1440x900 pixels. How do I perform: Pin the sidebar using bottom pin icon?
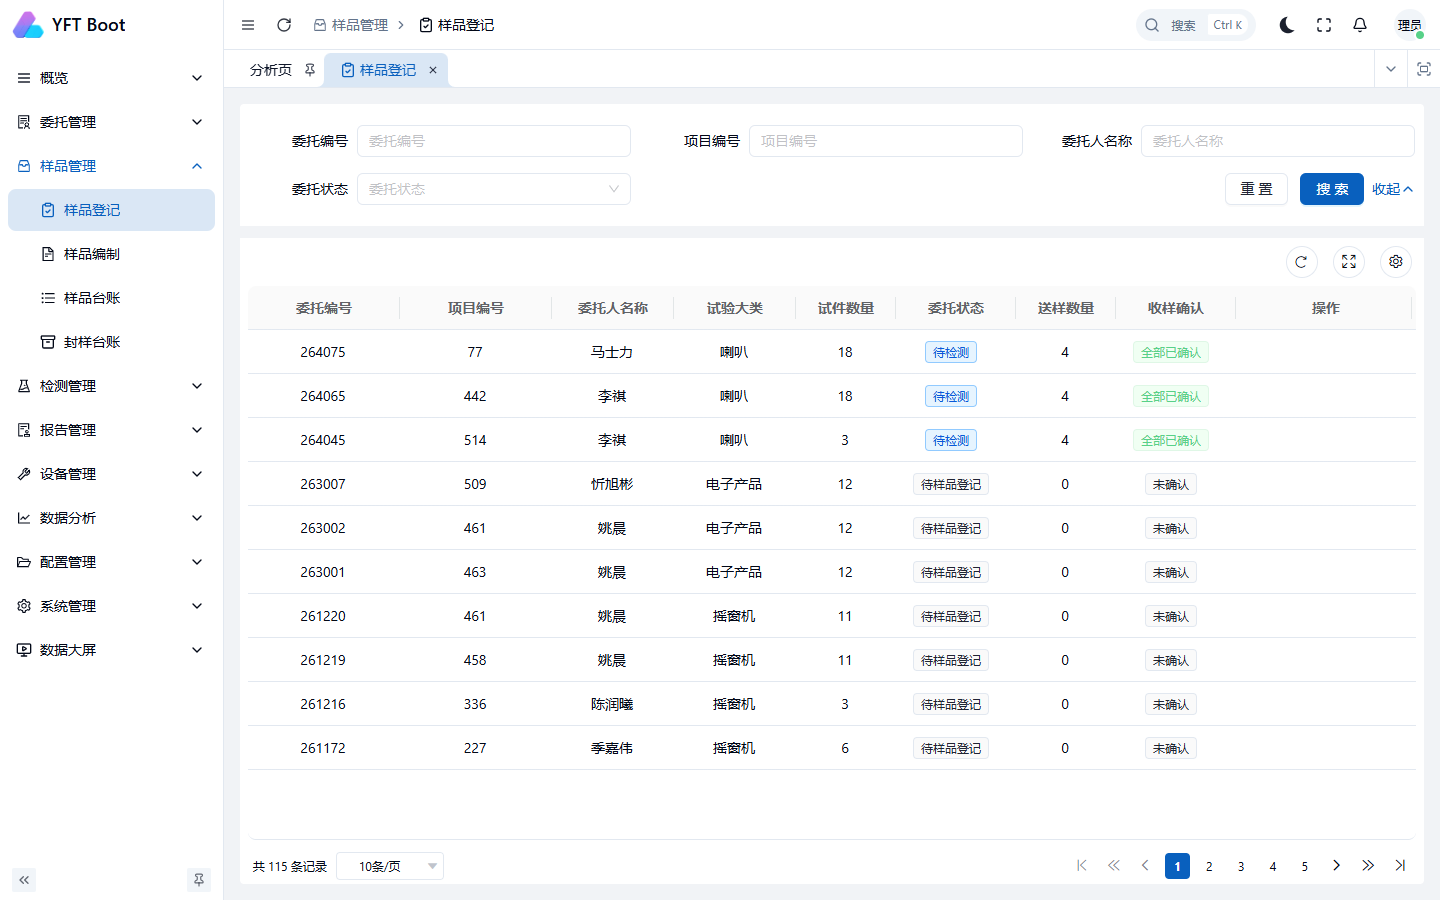(x=199, y=880)
